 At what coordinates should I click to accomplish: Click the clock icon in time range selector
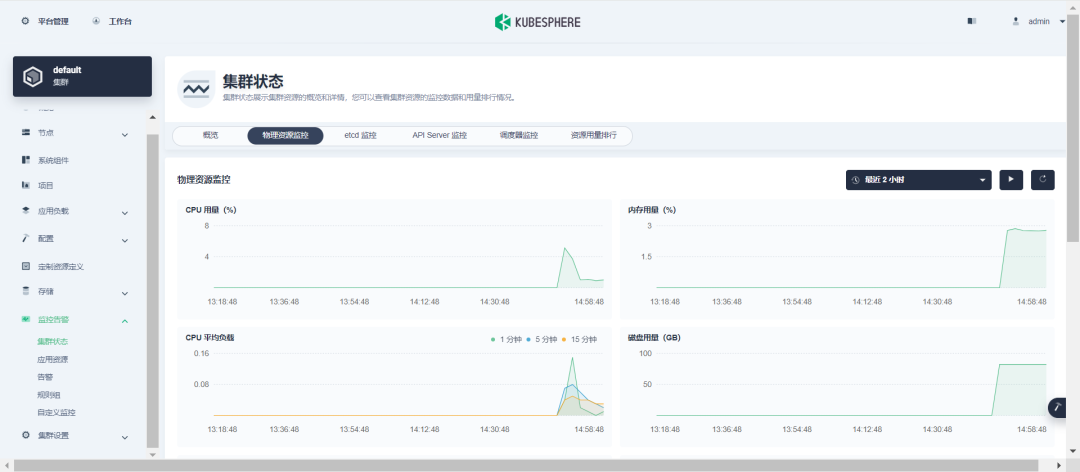tap(856, 180)
